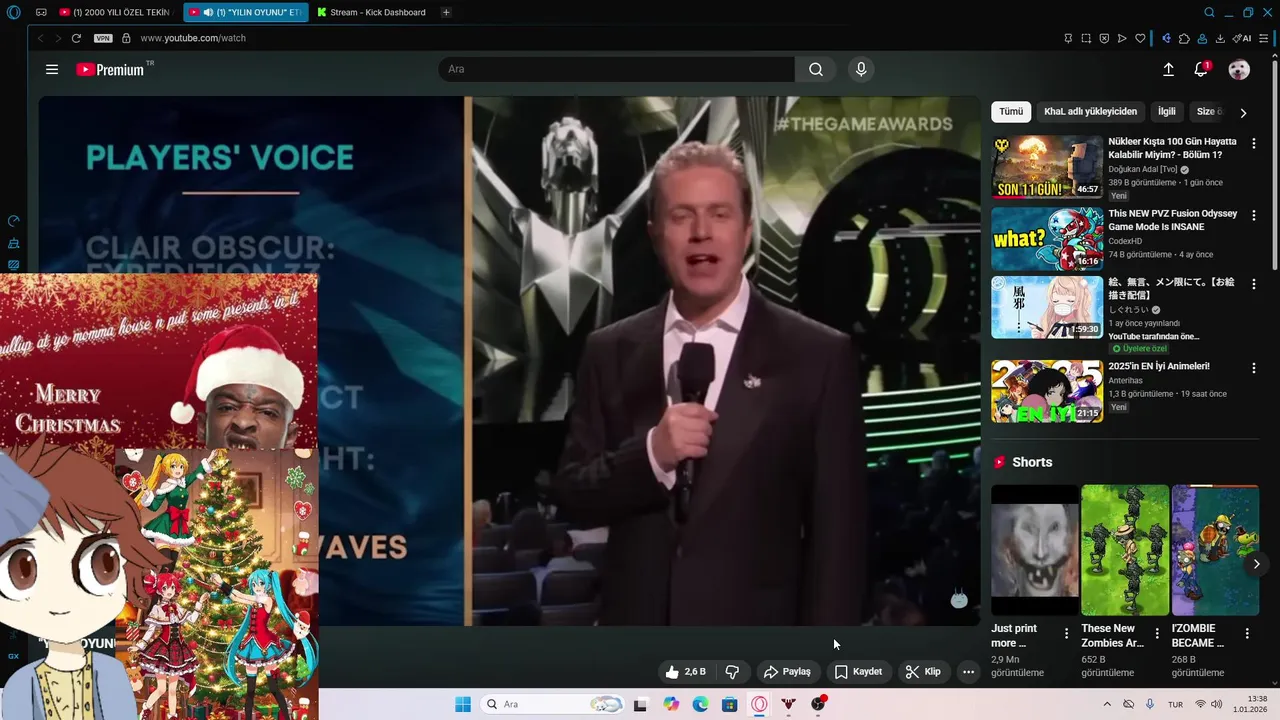The height and width of the screenshot is (720, 1280).
Task: Open the downloads arrow icon
Action: 1220,38
